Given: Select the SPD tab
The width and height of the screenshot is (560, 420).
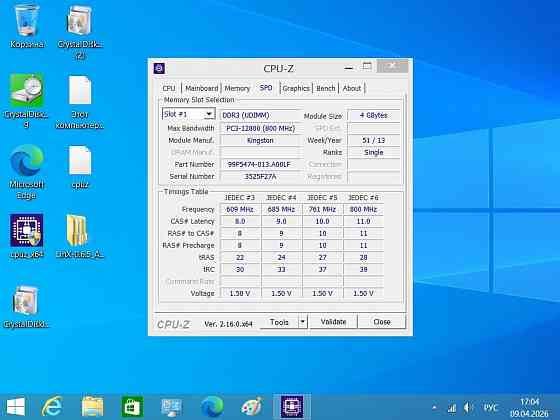Looking at the screenshot, I should pyautogui.click(x=266, y=88).
